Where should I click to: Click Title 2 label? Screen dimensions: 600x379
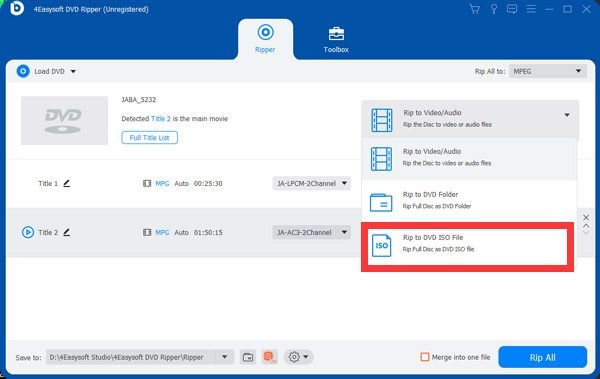(x=48, y=232)
